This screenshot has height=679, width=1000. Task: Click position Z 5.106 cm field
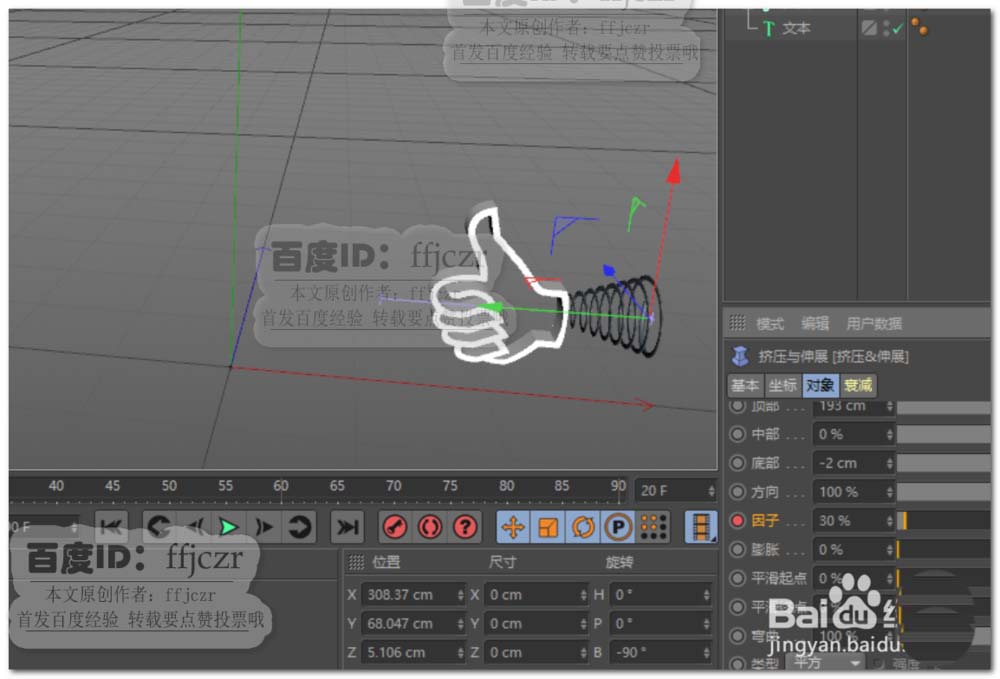pyautogui.click(x=413, y=652)
